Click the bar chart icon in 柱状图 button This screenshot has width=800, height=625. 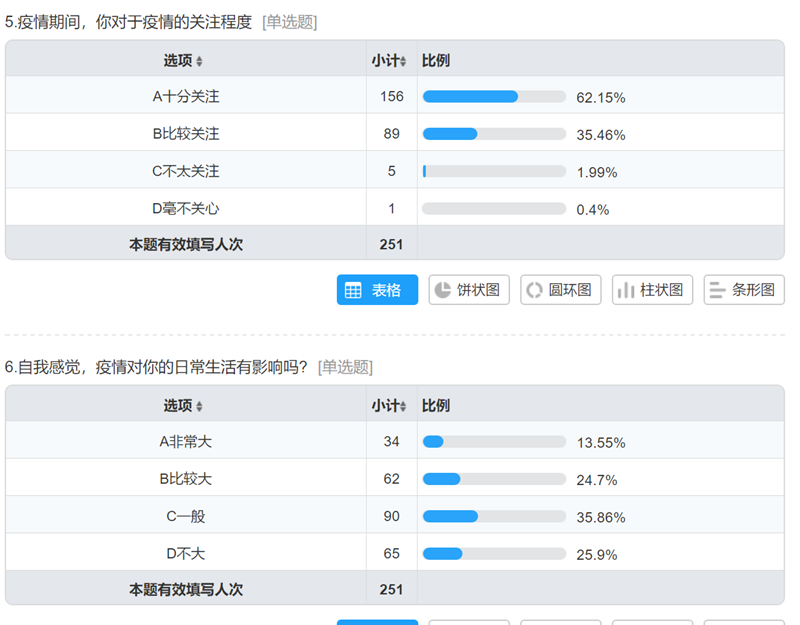626,290
